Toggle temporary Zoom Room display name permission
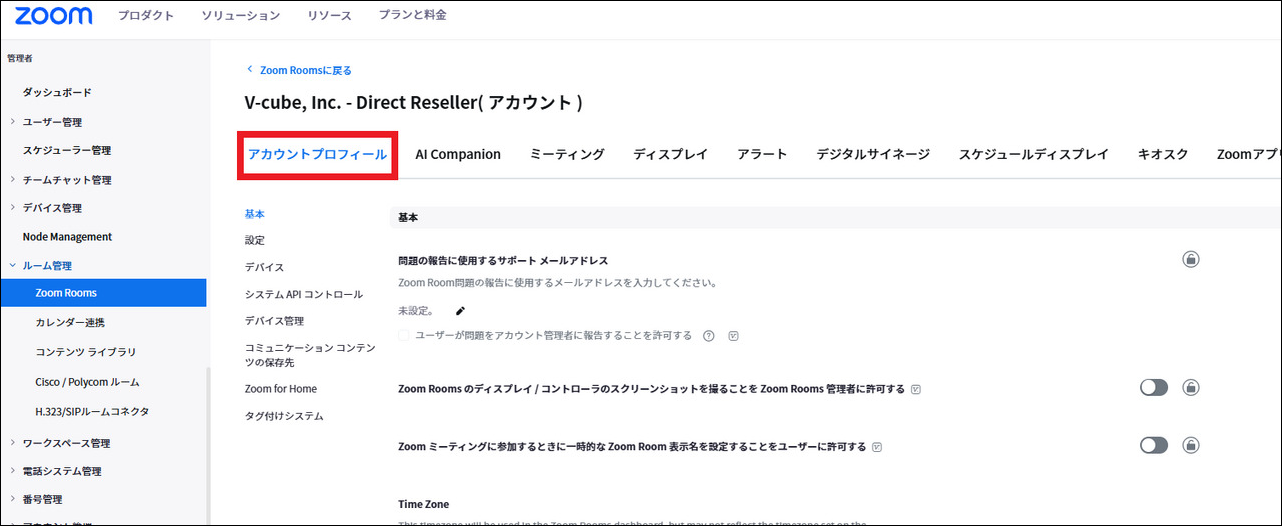This screenshot has width=1282, height=526. point(1154,446)
